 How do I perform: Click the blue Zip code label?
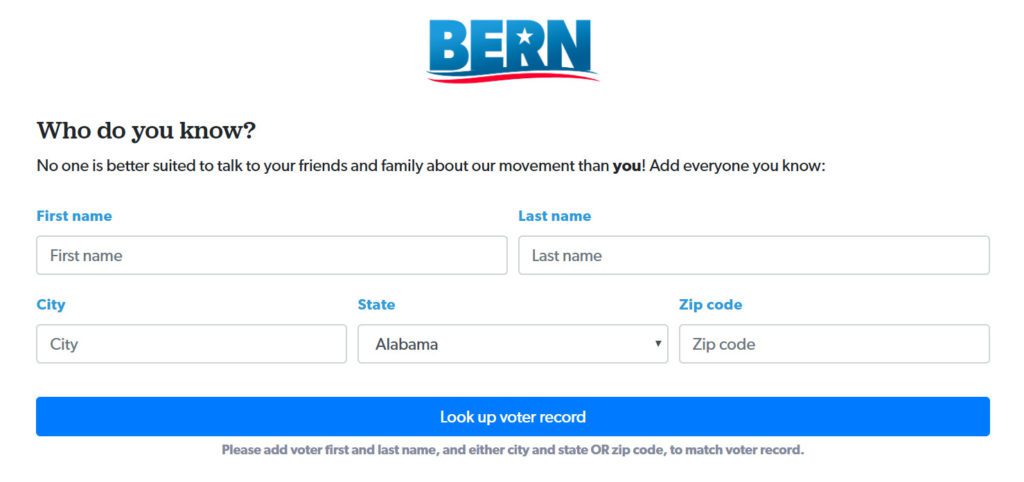[x=710, y=305]
